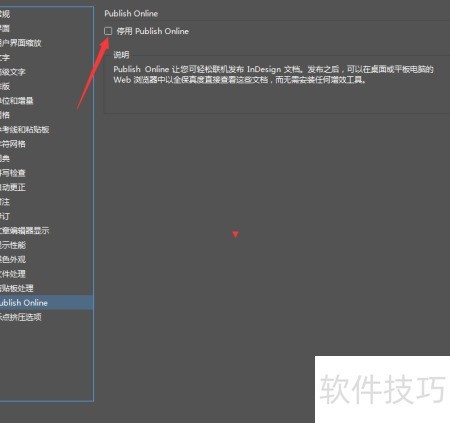Screen dimensions: 450x423
Task: Click the 说明 group label
Action: click(121, 55)
